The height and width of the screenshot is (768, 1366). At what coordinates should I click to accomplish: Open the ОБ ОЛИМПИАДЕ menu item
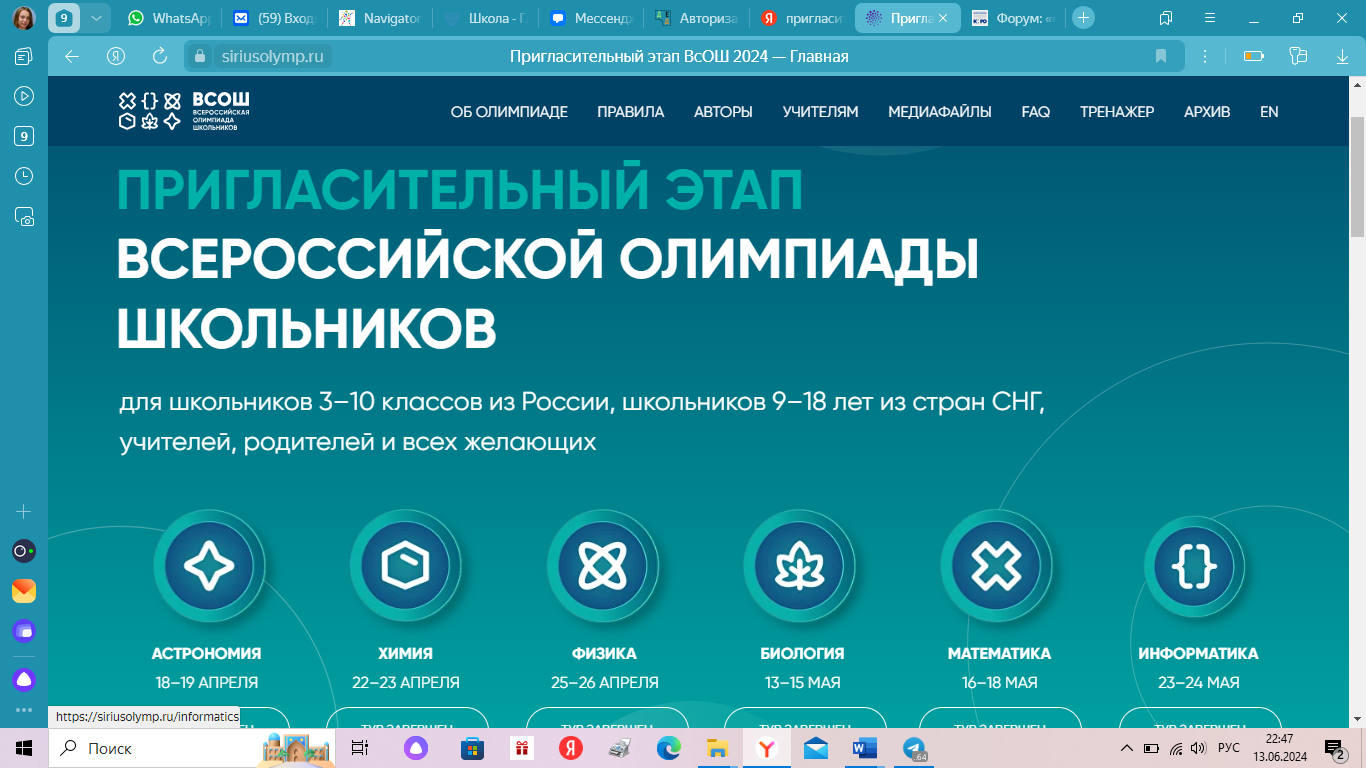click(x=509, y=112)
